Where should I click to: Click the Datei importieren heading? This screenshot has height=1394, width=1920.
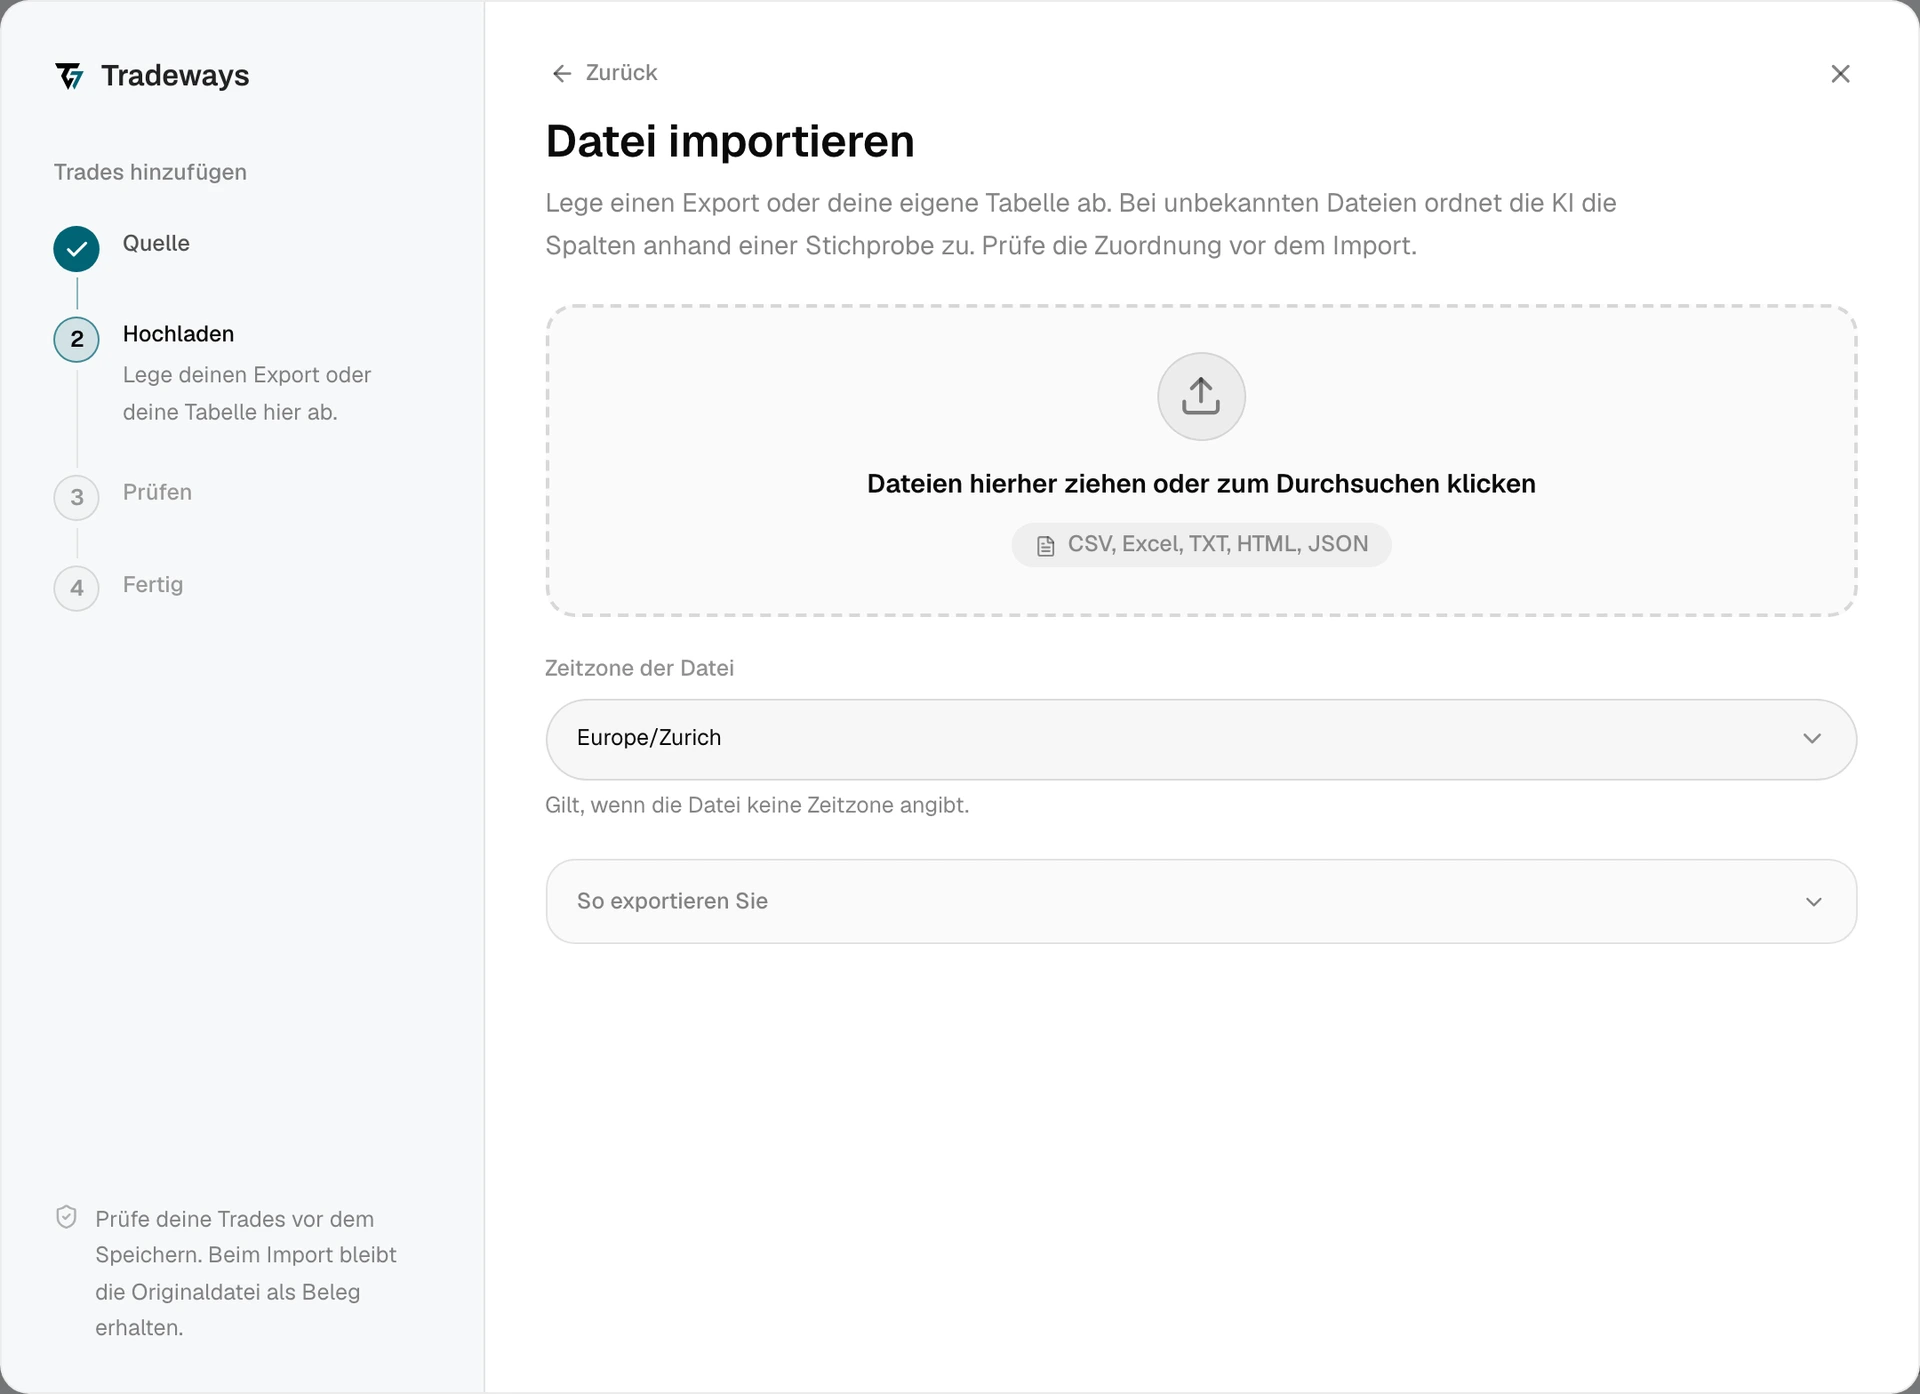pos(730,141)
